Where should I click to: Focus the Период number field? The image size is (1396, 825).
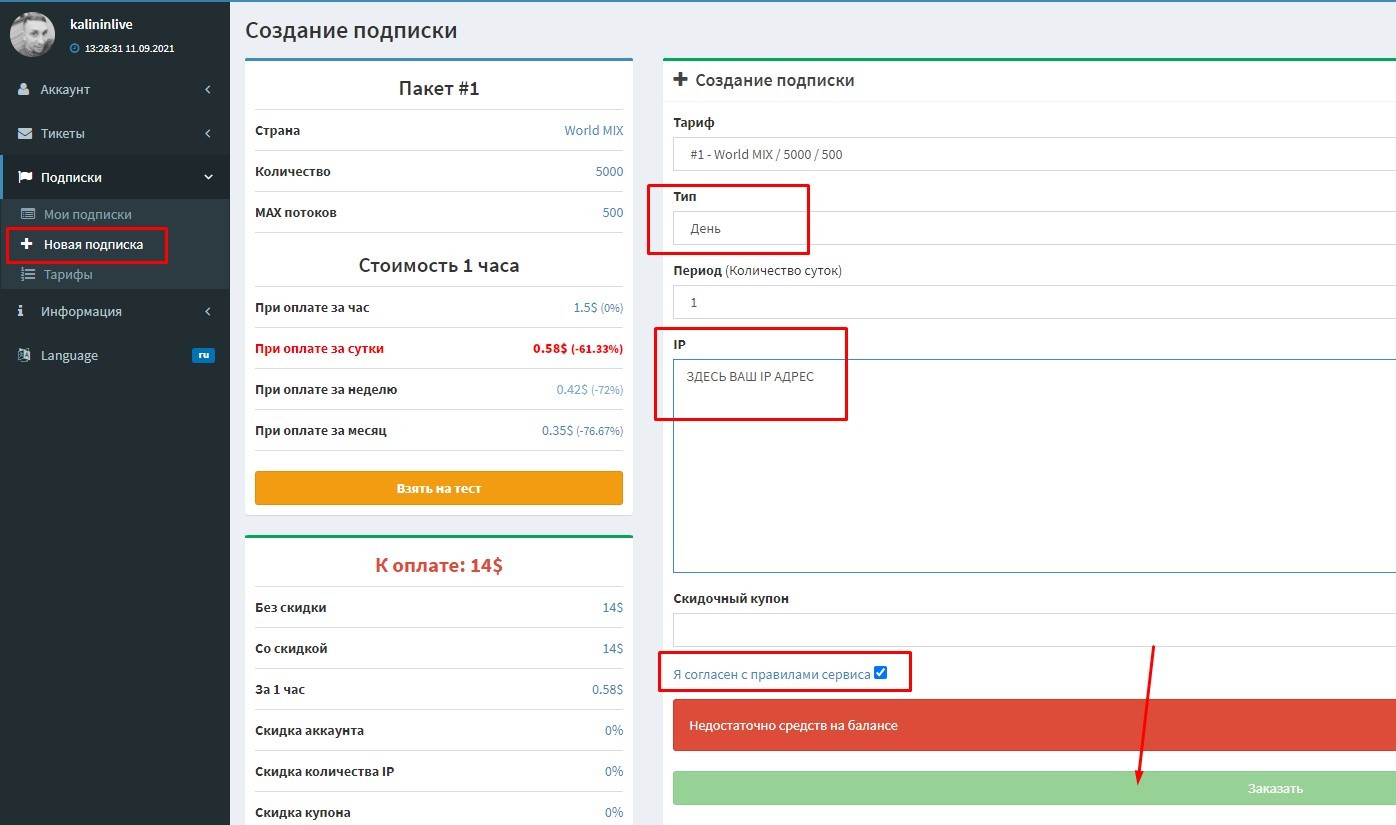(1034, 302)
